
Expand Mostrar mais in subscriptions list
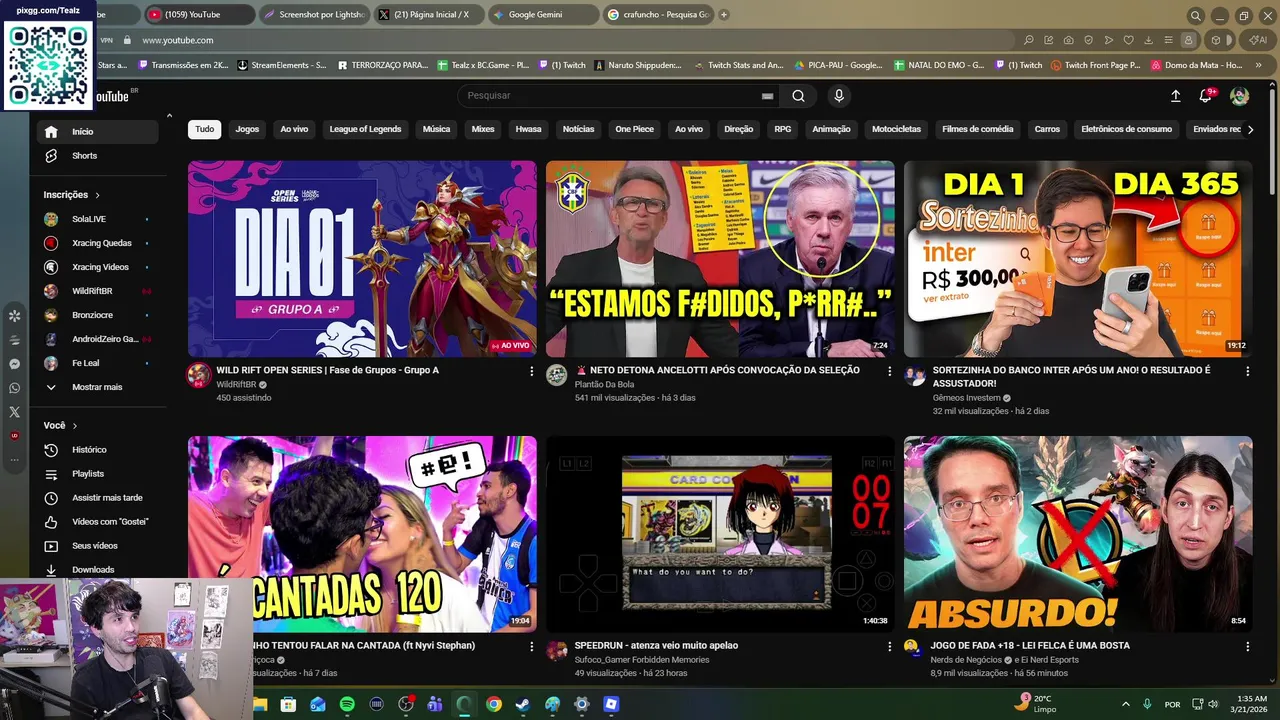pos(97,387)
